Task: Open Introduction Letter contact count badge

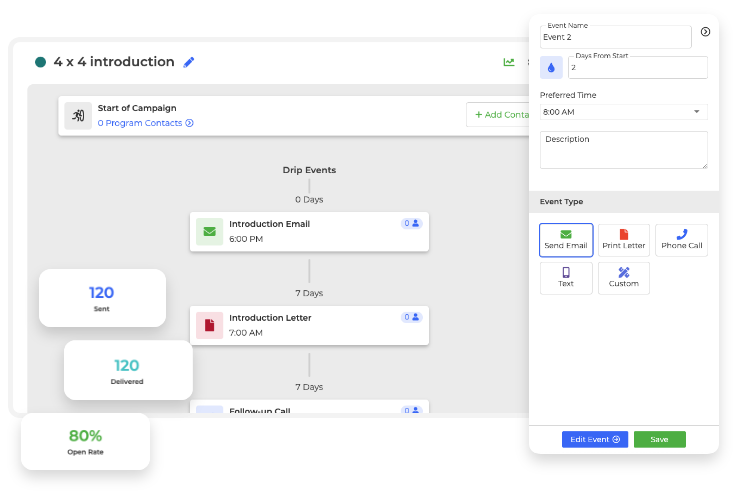Action: pos(412,317)
